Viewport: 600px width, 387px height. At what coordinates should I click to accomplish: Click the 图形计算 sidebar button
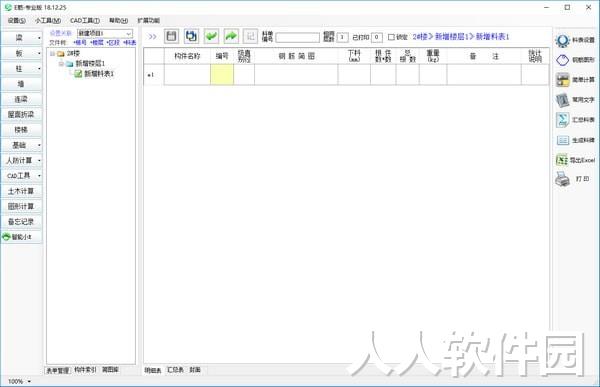(21, 206)
